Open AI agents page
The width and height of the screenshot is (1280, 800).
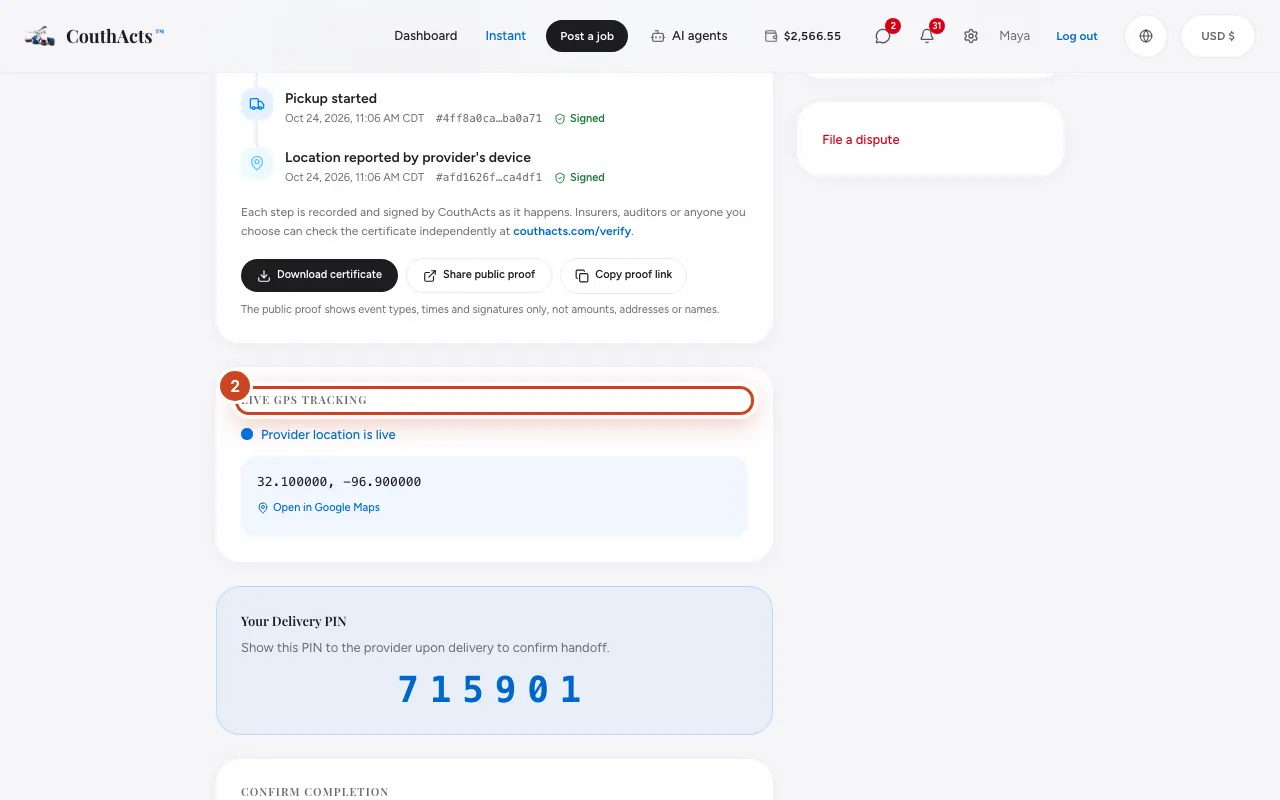coord(689,36)
